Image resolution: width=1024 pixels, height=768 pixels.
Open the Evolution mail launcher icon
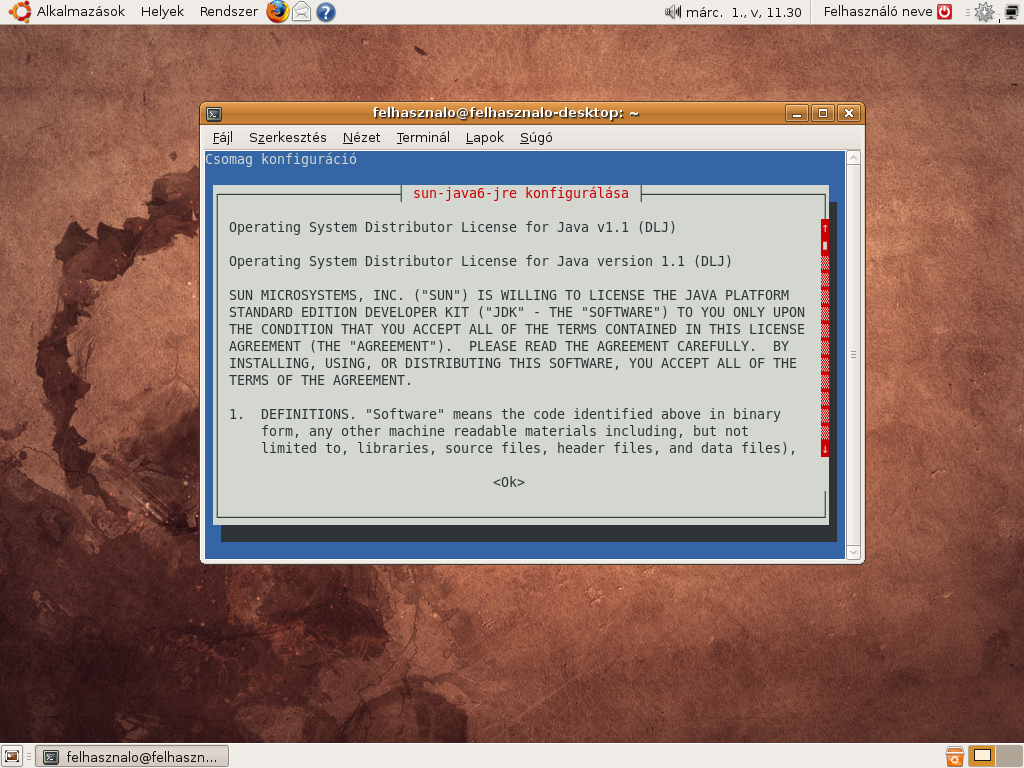click(x=302, y=12)
